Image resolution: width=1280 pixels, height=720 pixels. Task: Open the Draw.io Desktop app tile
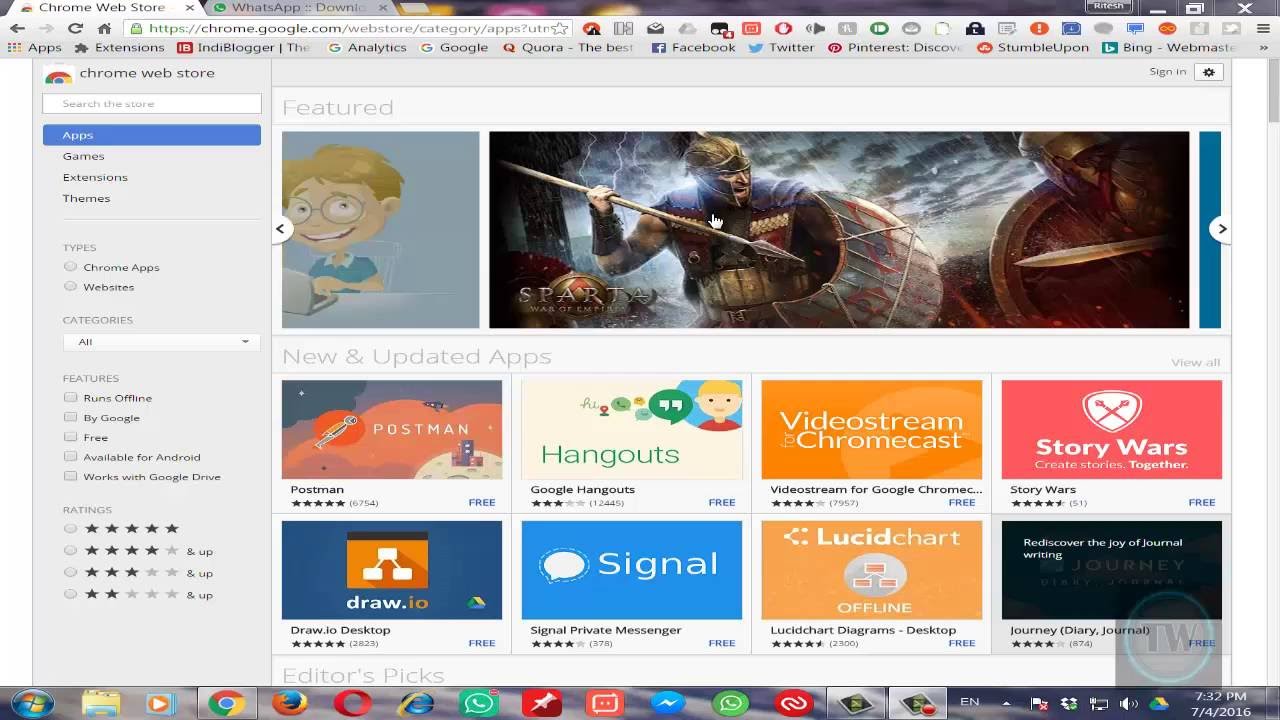click(x=392, y=585)
